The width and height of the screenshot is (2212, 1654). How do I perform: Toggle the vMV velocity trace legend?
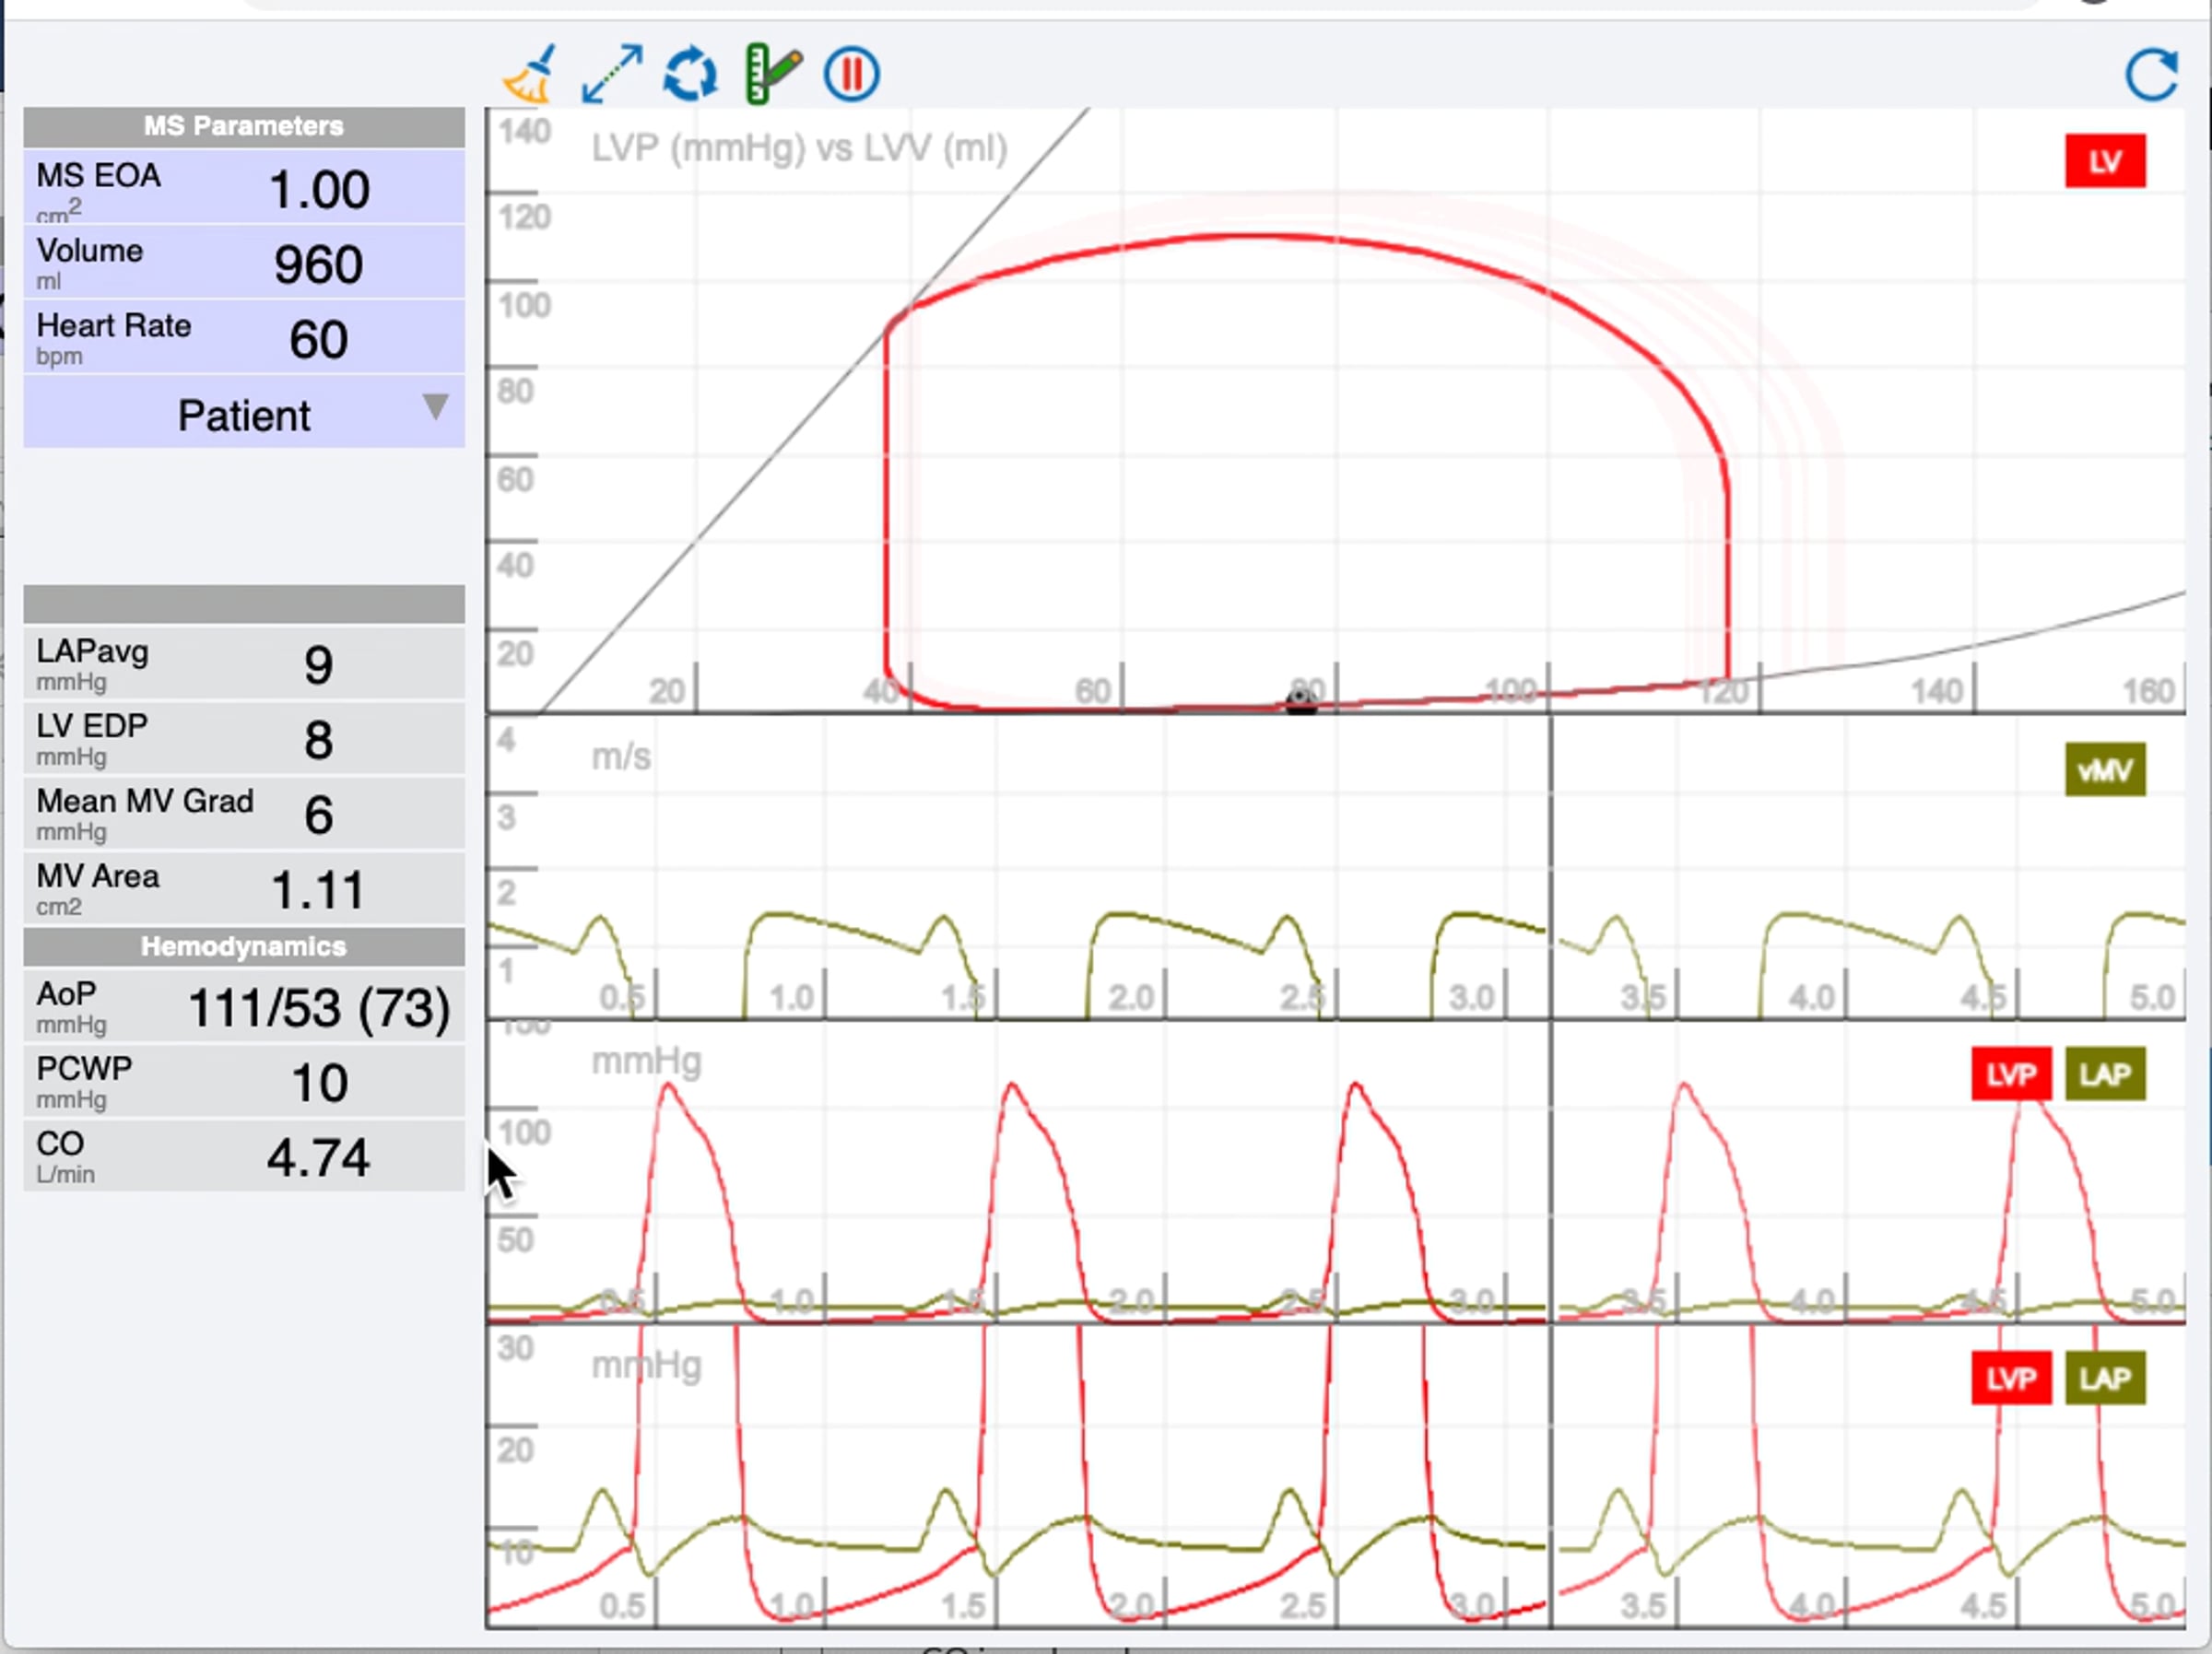(x=2104, y=770)
